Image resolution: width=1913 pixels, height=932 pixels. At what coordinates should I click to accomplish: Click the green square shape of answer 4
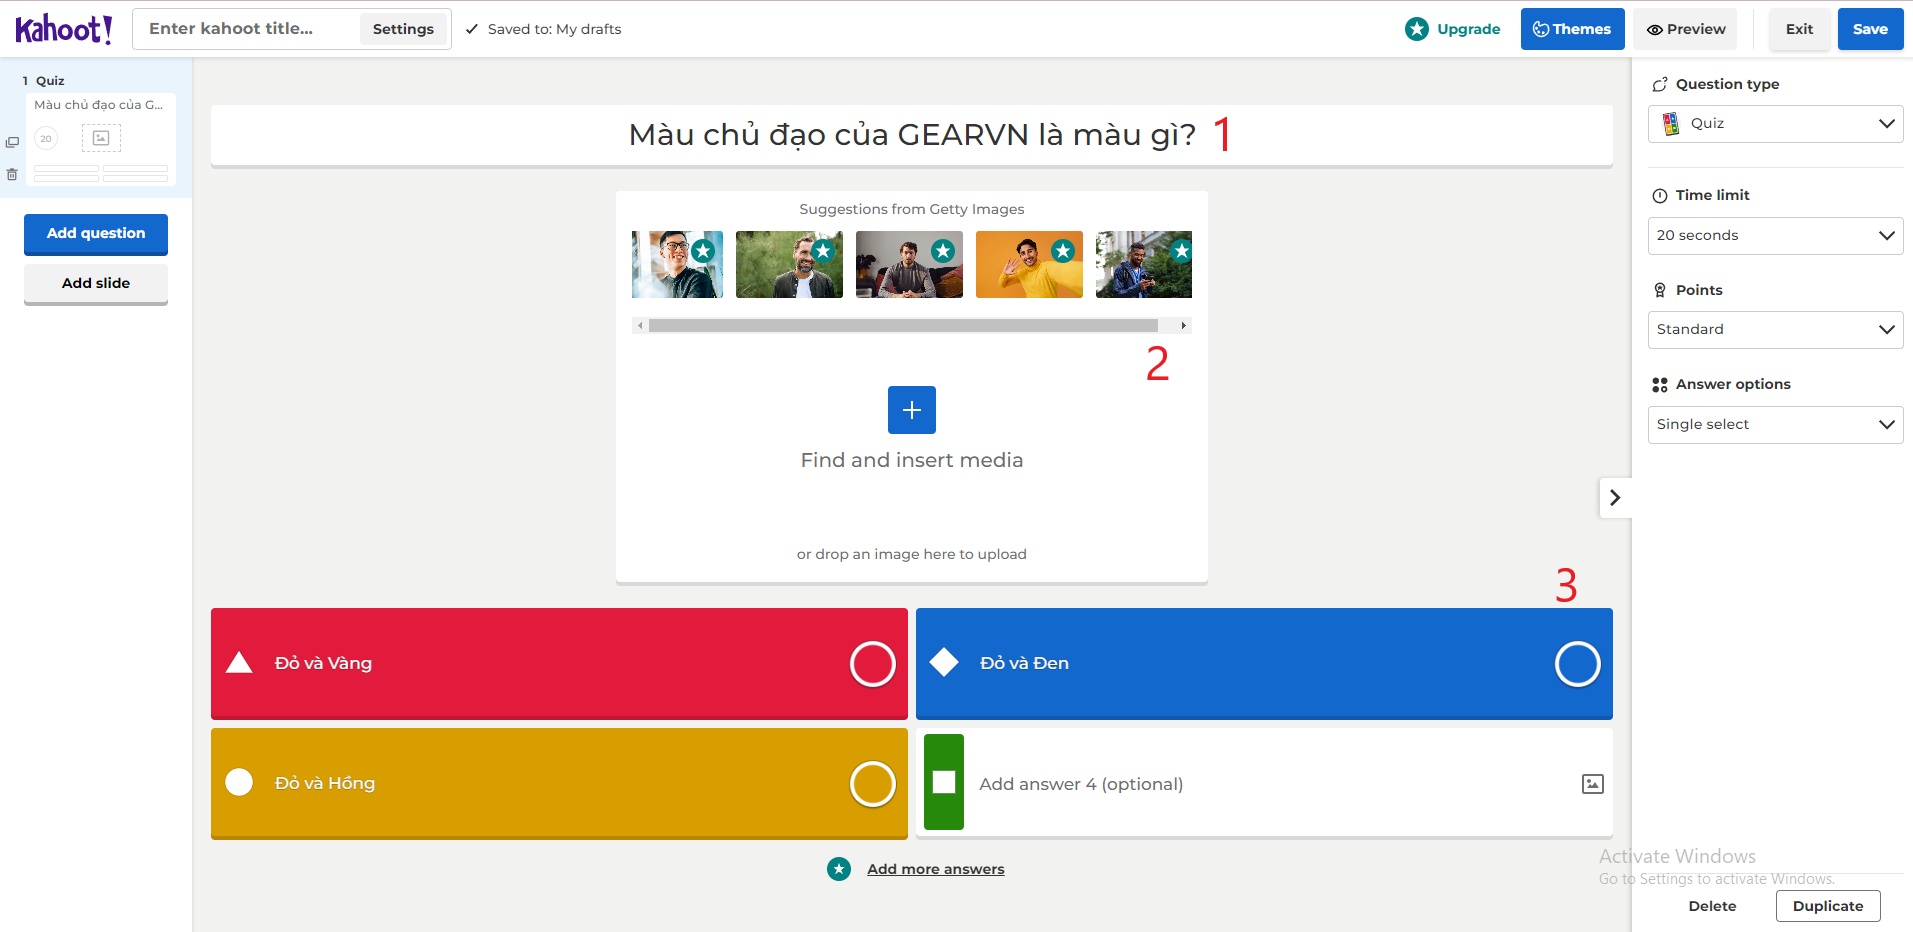(944, 782)
